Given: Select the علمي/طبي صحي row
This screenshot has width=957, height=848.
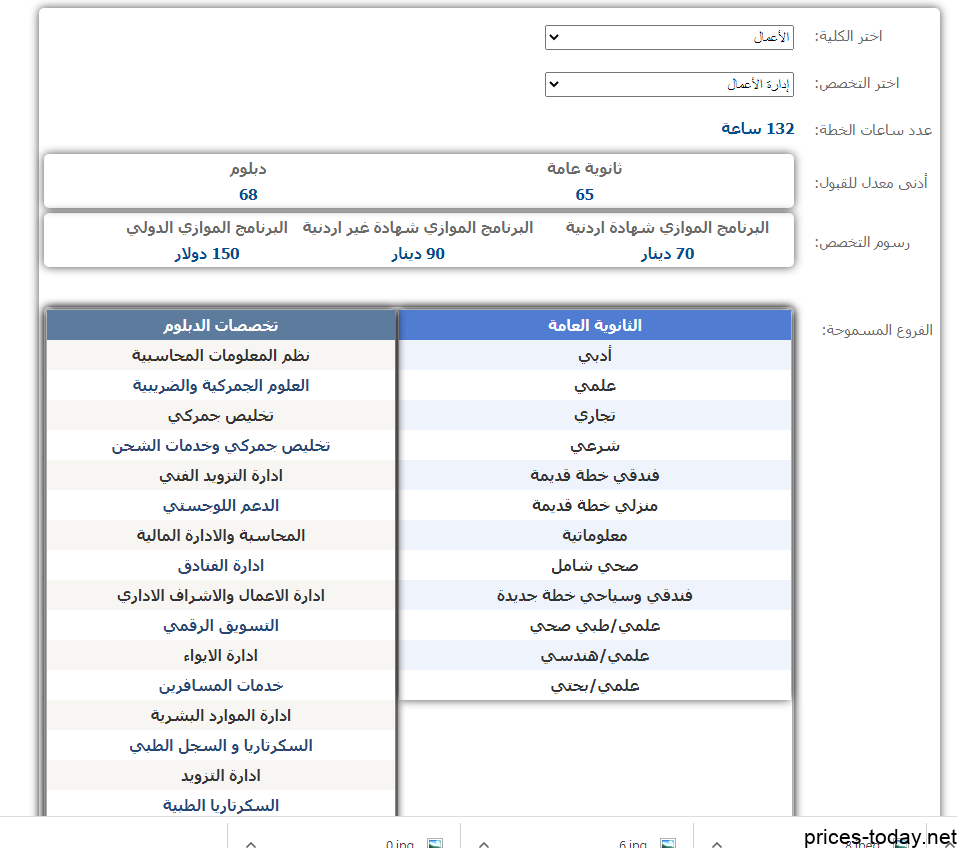Looking at the screenshot, I should (594, 625).
